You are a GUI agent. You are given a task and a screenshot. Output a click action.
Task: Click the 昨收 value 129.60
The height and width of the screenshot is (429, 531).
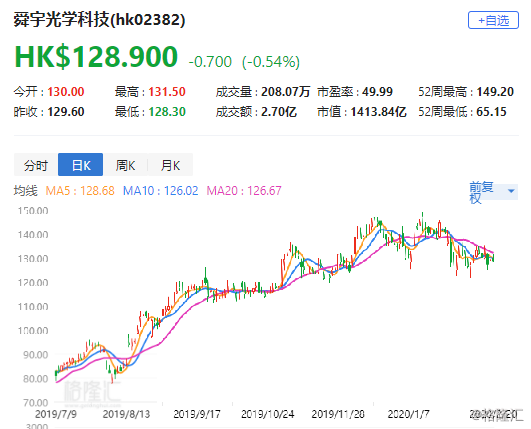click(x=66, y=112)
